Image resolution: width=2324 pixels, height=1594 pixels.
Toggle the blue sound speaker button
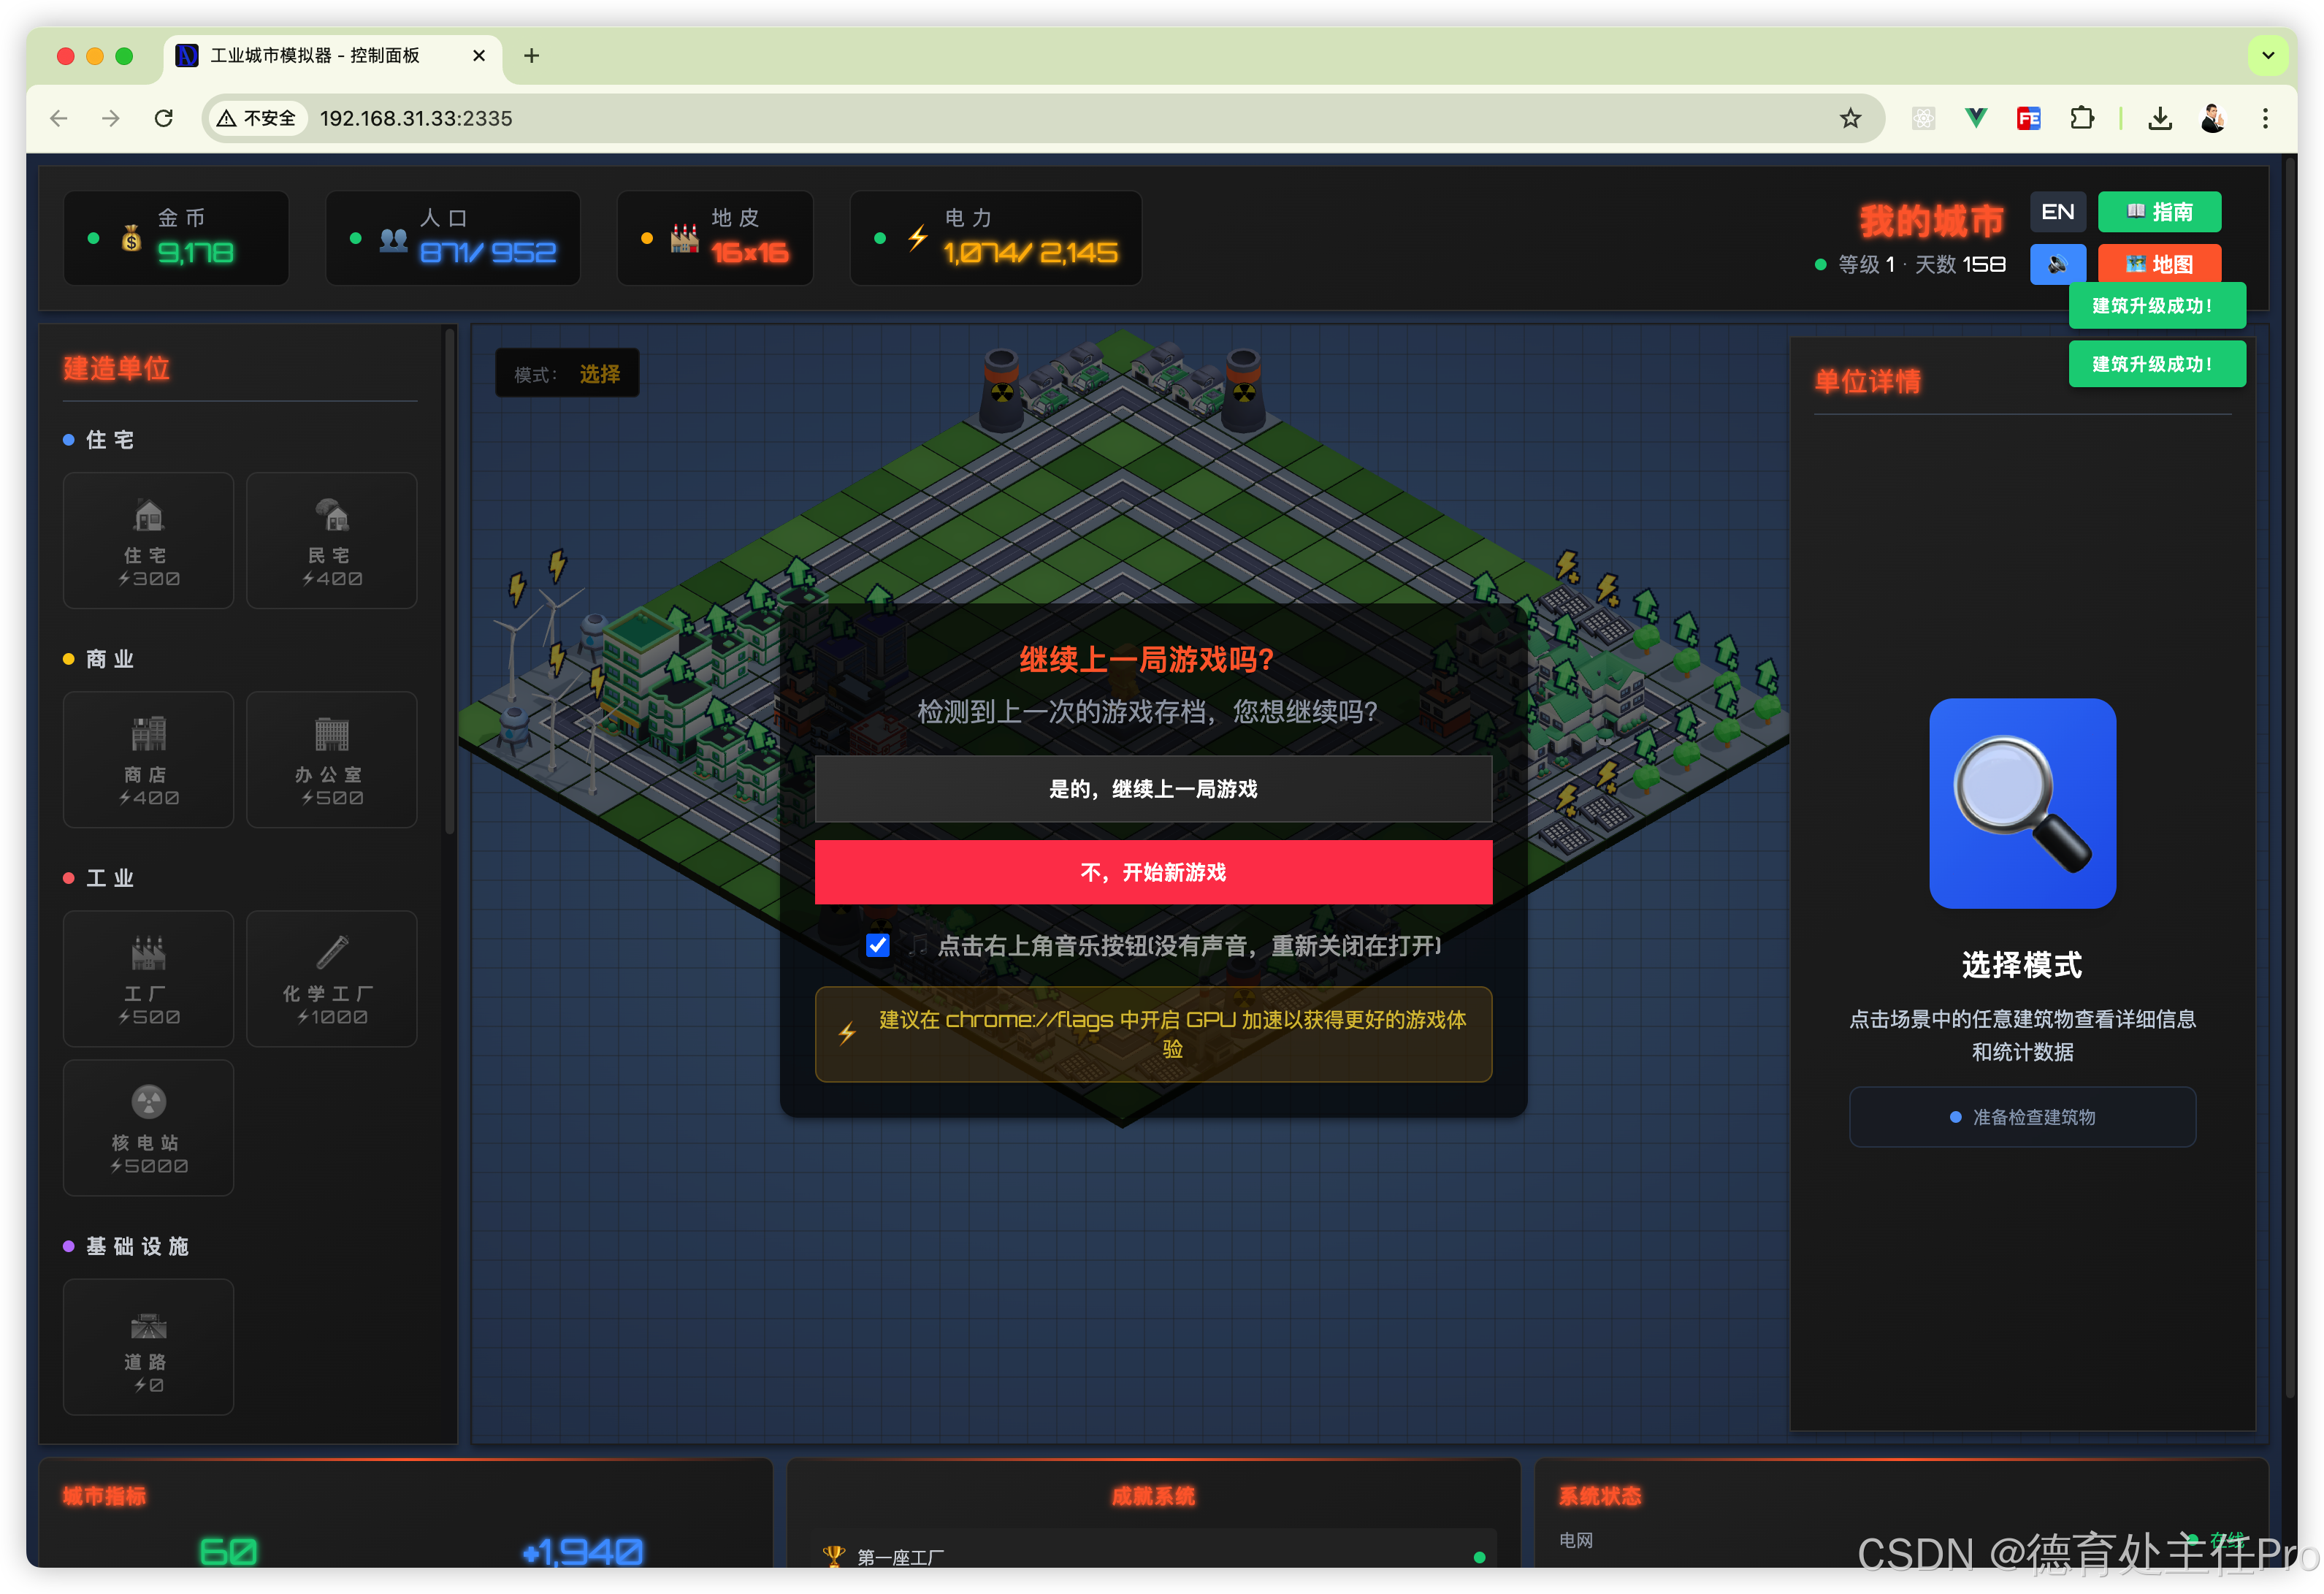point(2057,264)
